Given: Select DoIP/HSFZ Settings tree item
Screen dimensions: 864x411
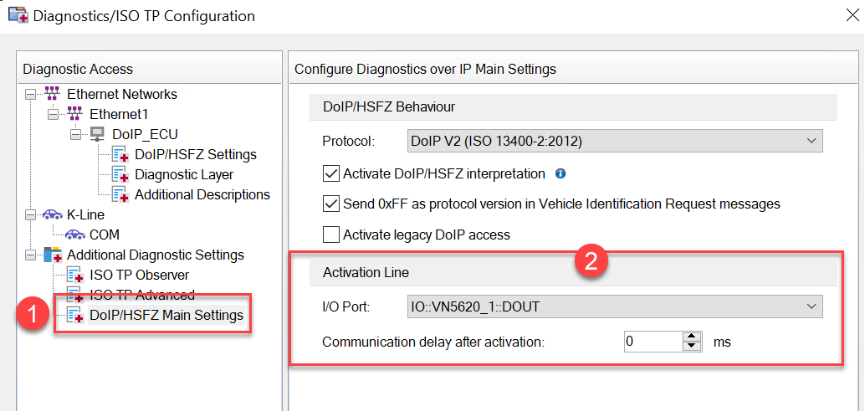Looking at the screenshot, I should pyautogui.click(x=195, y=154).
